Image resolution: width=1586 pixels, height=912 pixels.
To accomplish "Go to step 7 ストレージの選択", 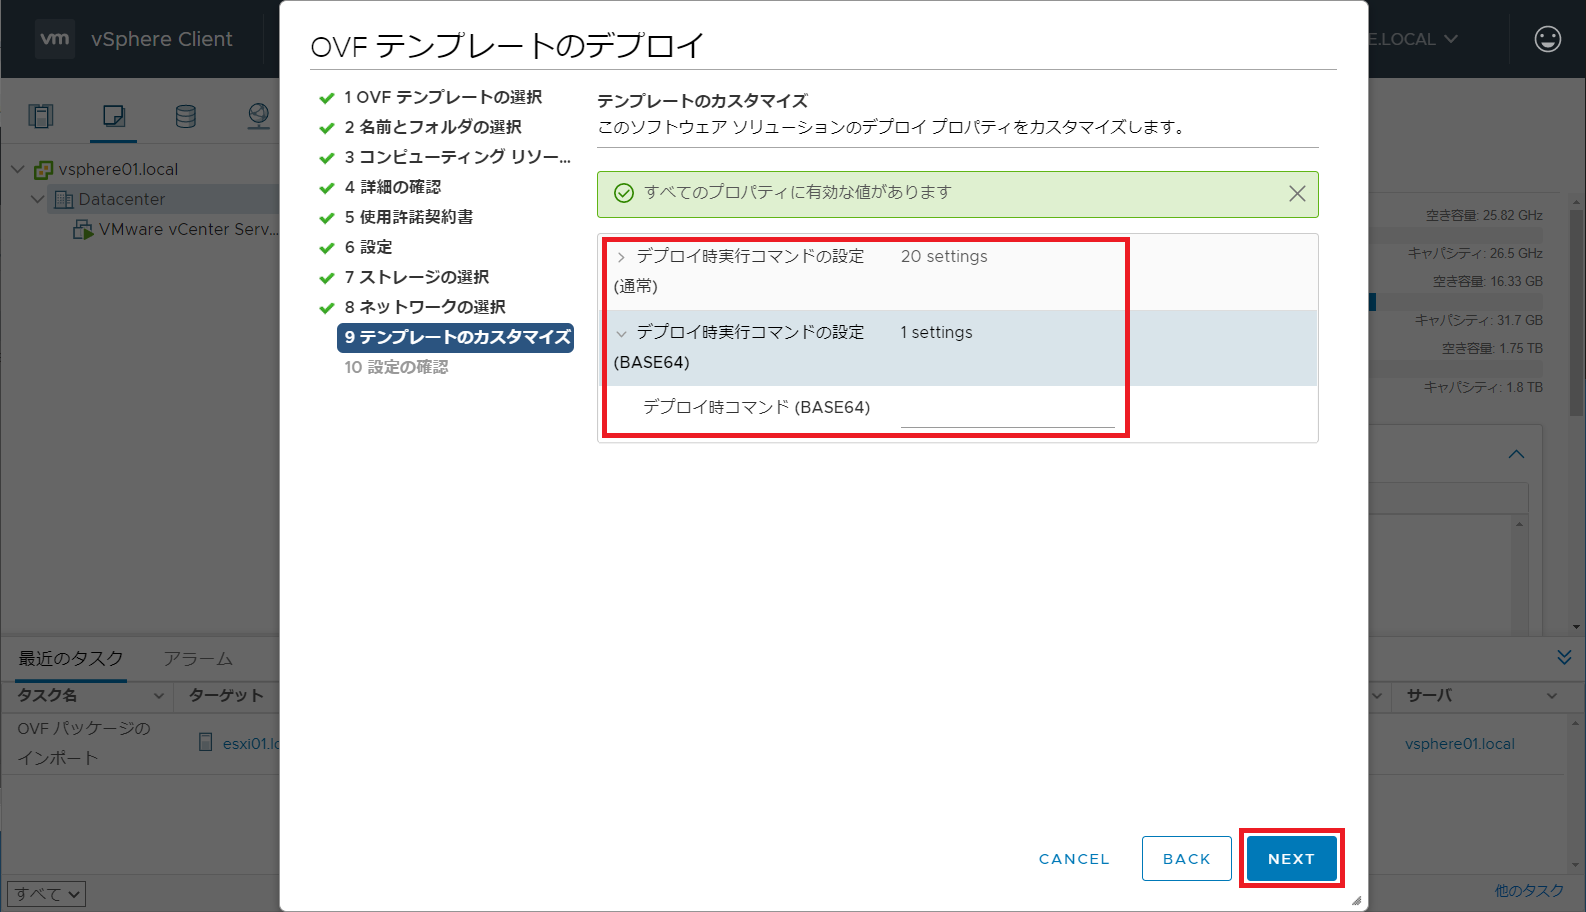I will [x=417, y=277].
